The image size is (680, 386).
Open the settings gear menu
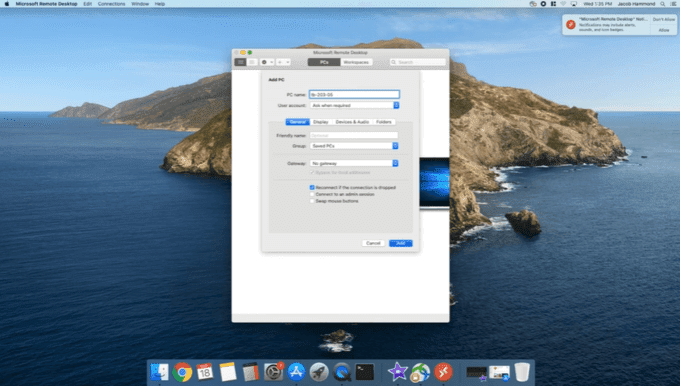coord(267,62)
